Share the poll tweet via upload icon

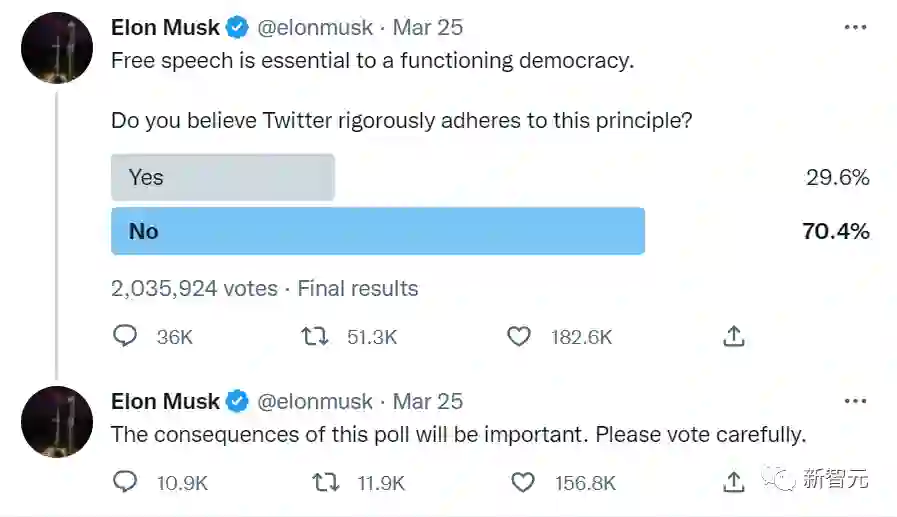click(734, 336)
